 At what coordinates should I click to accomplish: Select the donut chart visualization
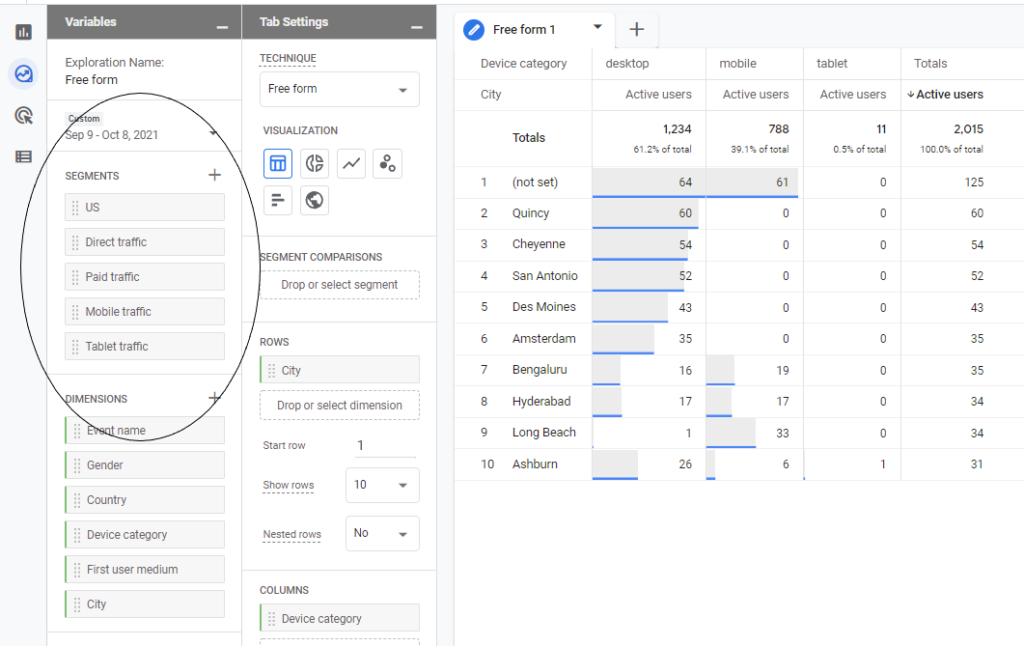[x=314, y=164]
